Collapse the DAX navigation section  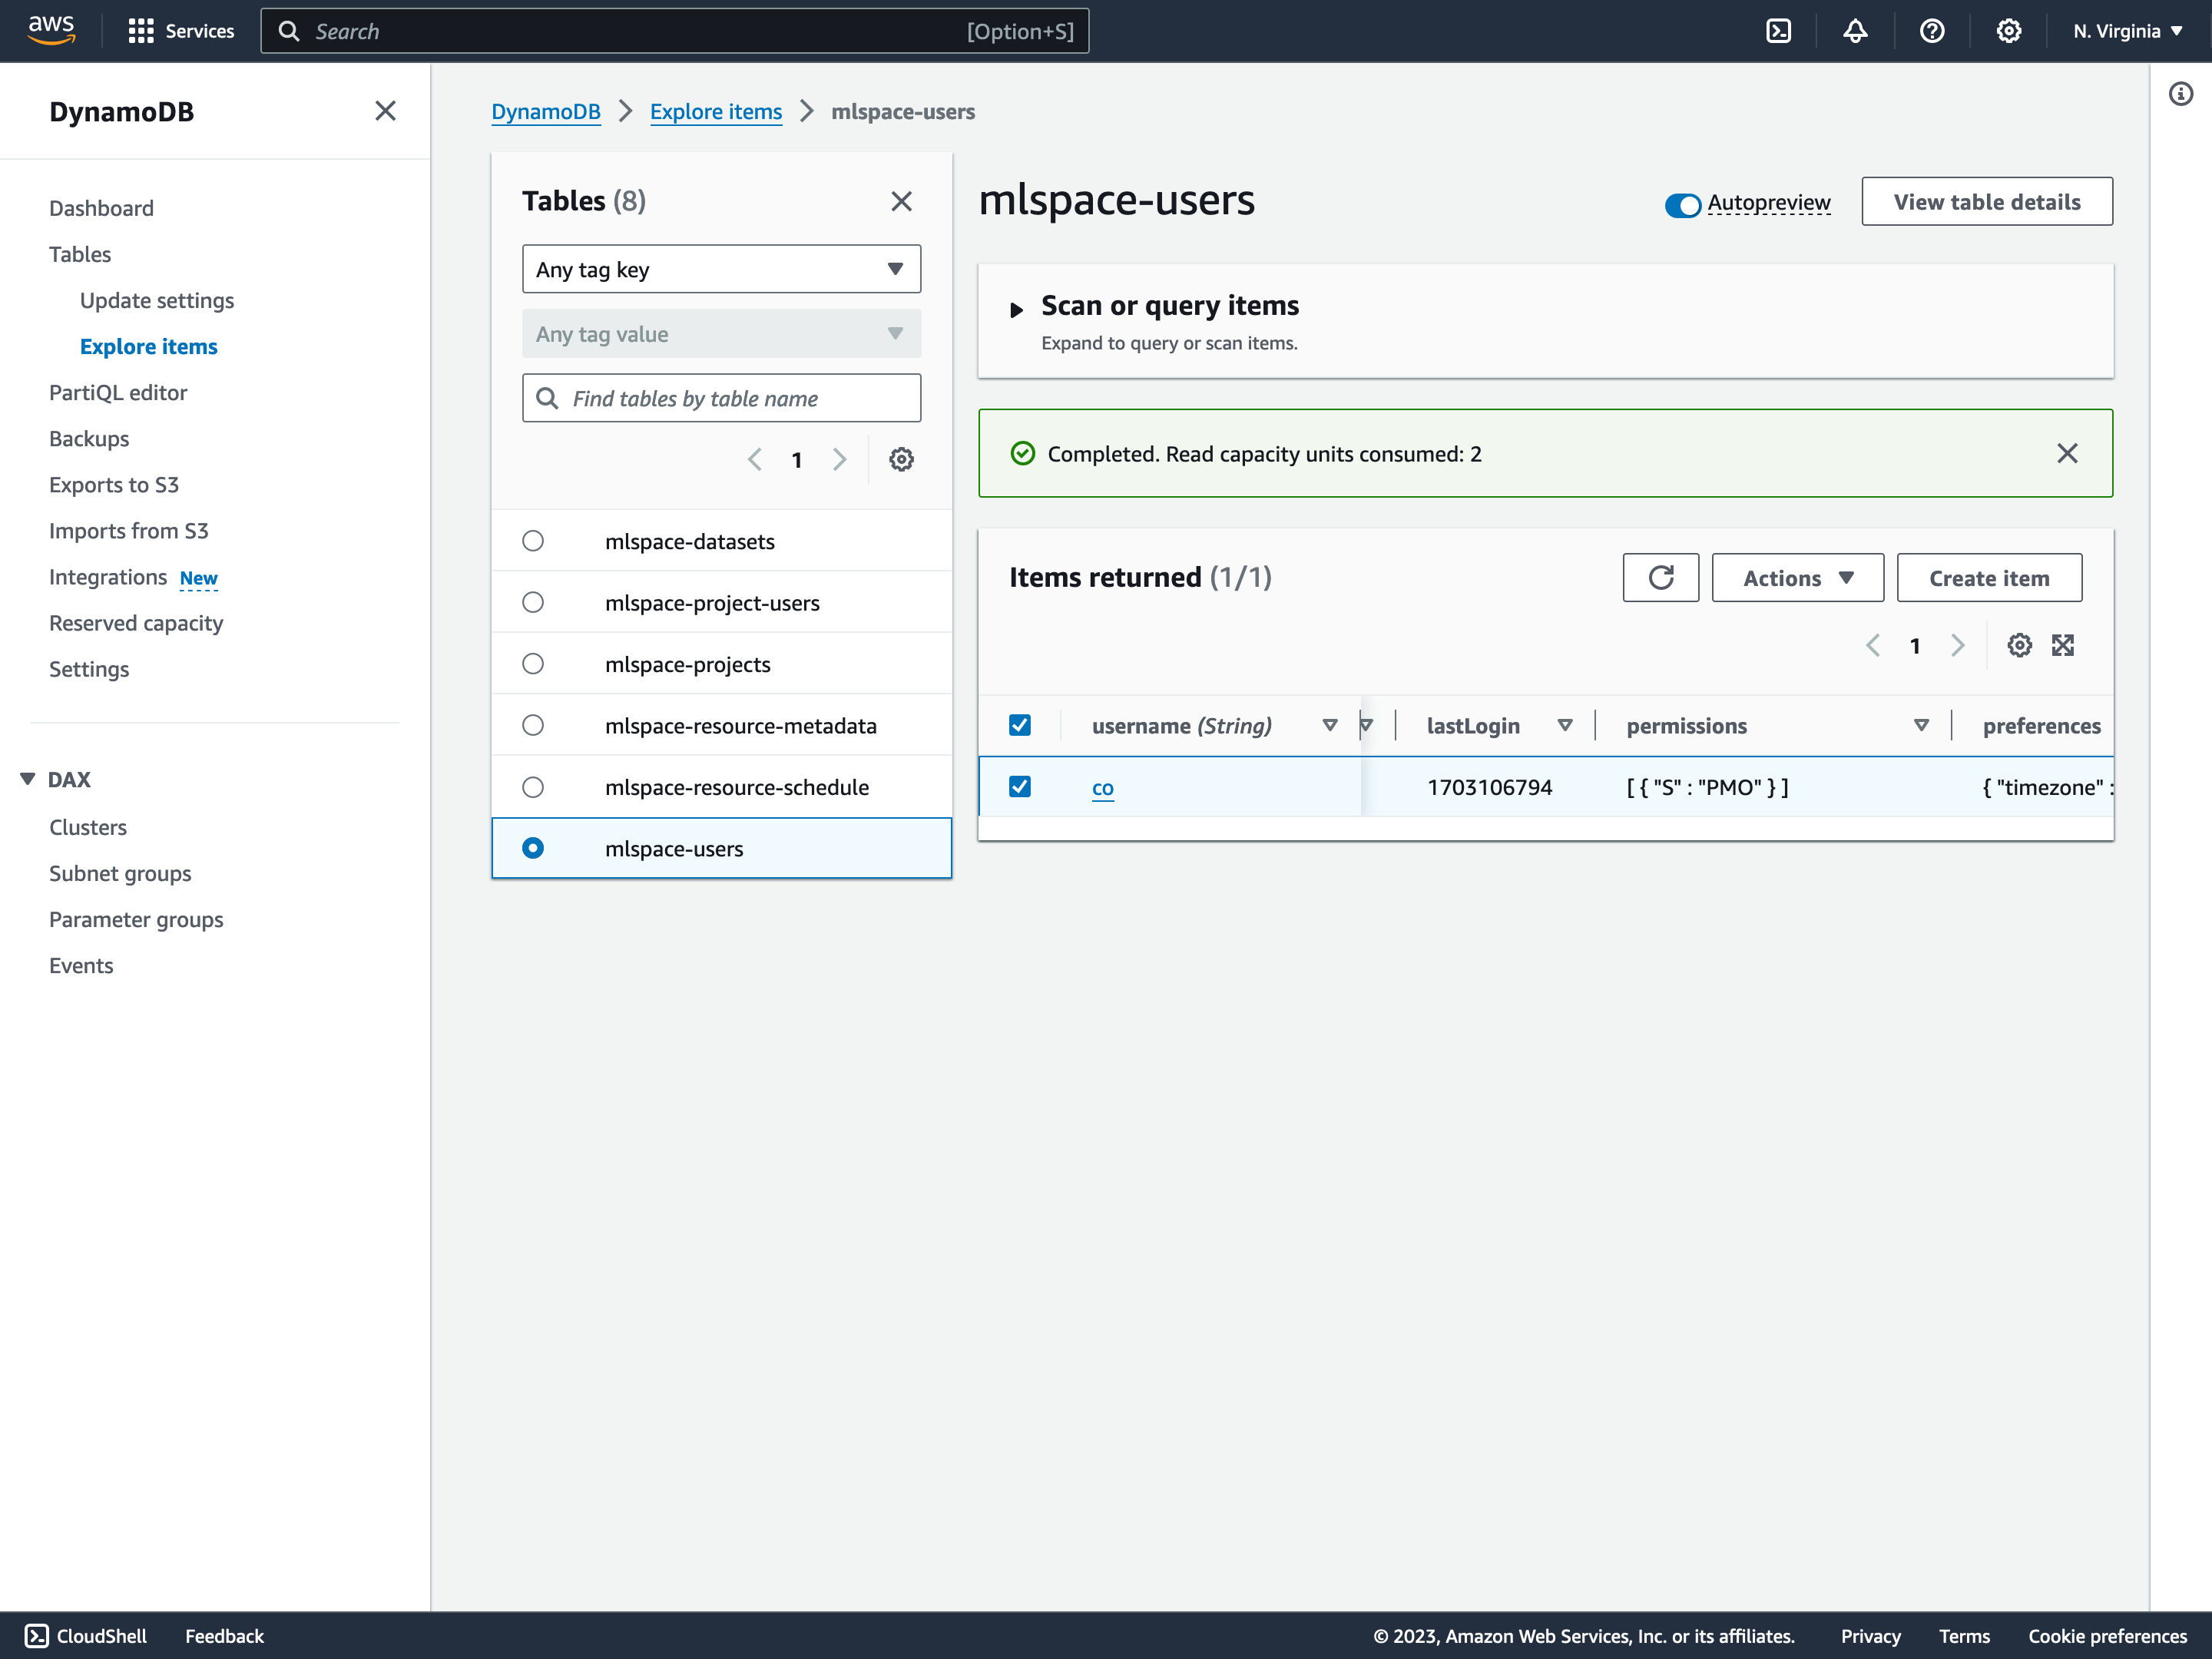point(28,779)
